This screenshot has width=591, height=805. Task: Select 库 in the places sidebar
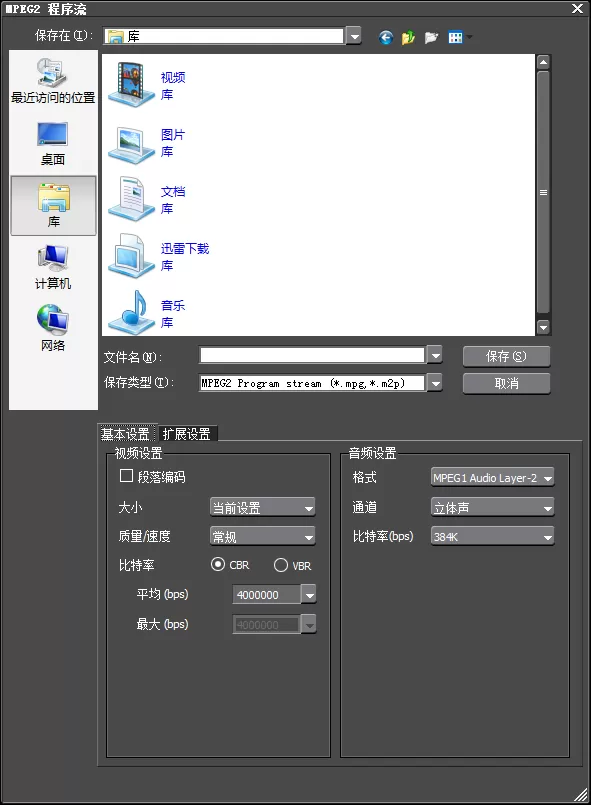click(x=53, y=205)
